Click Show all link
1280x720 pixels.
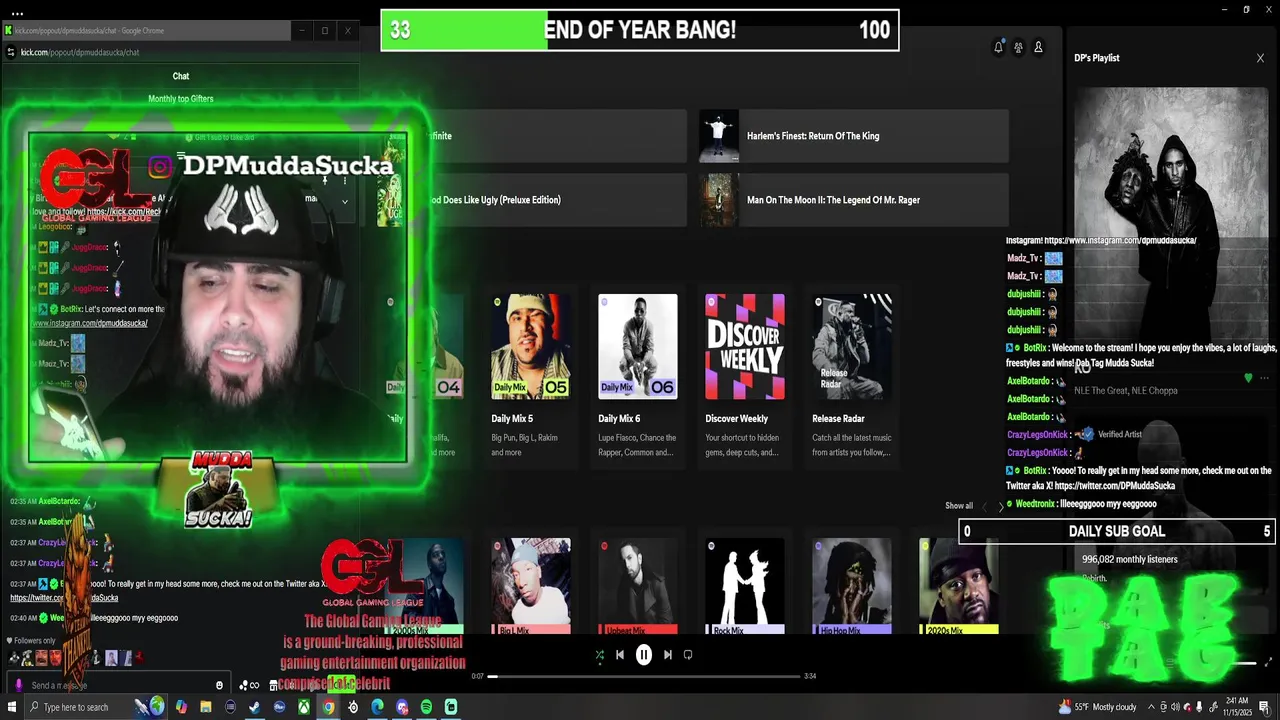959,506
